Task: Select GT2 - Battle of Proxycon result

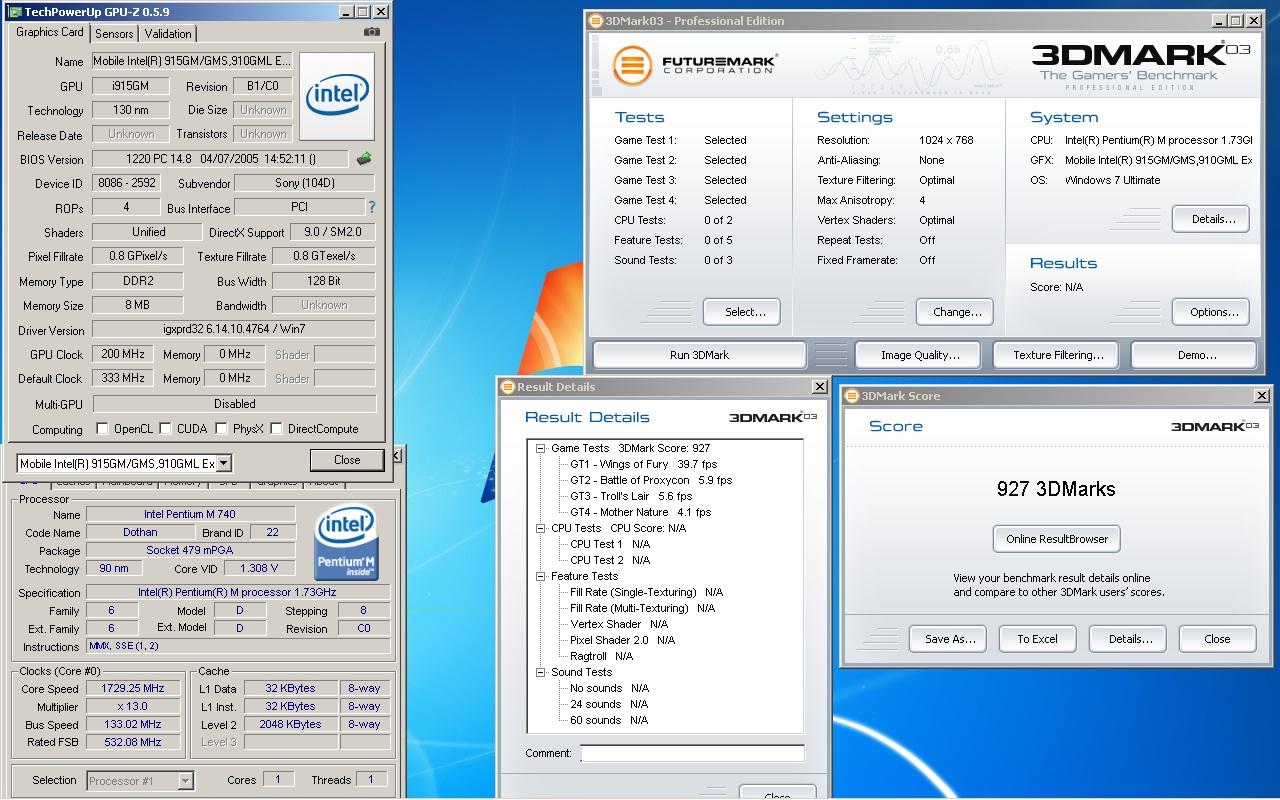Action: point(651,481)
